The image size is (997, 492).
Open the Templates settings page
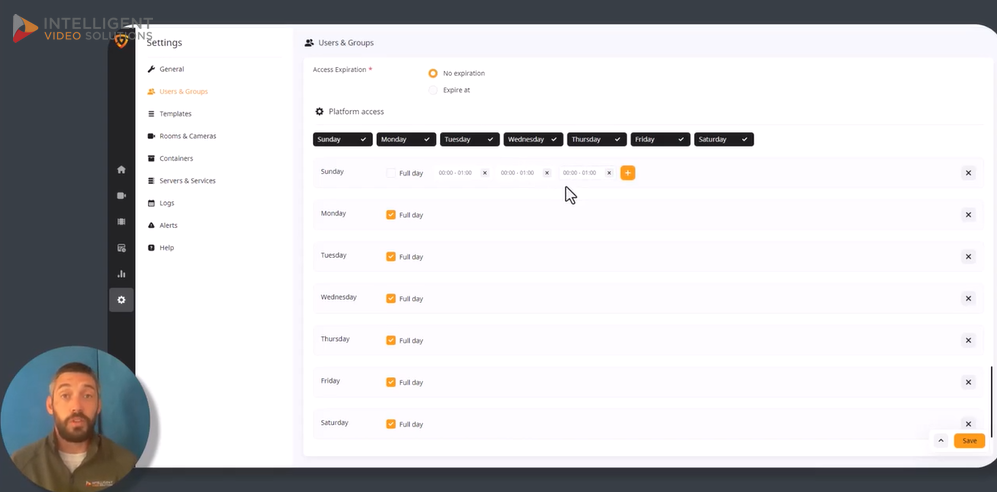click(x=175, y=114)
